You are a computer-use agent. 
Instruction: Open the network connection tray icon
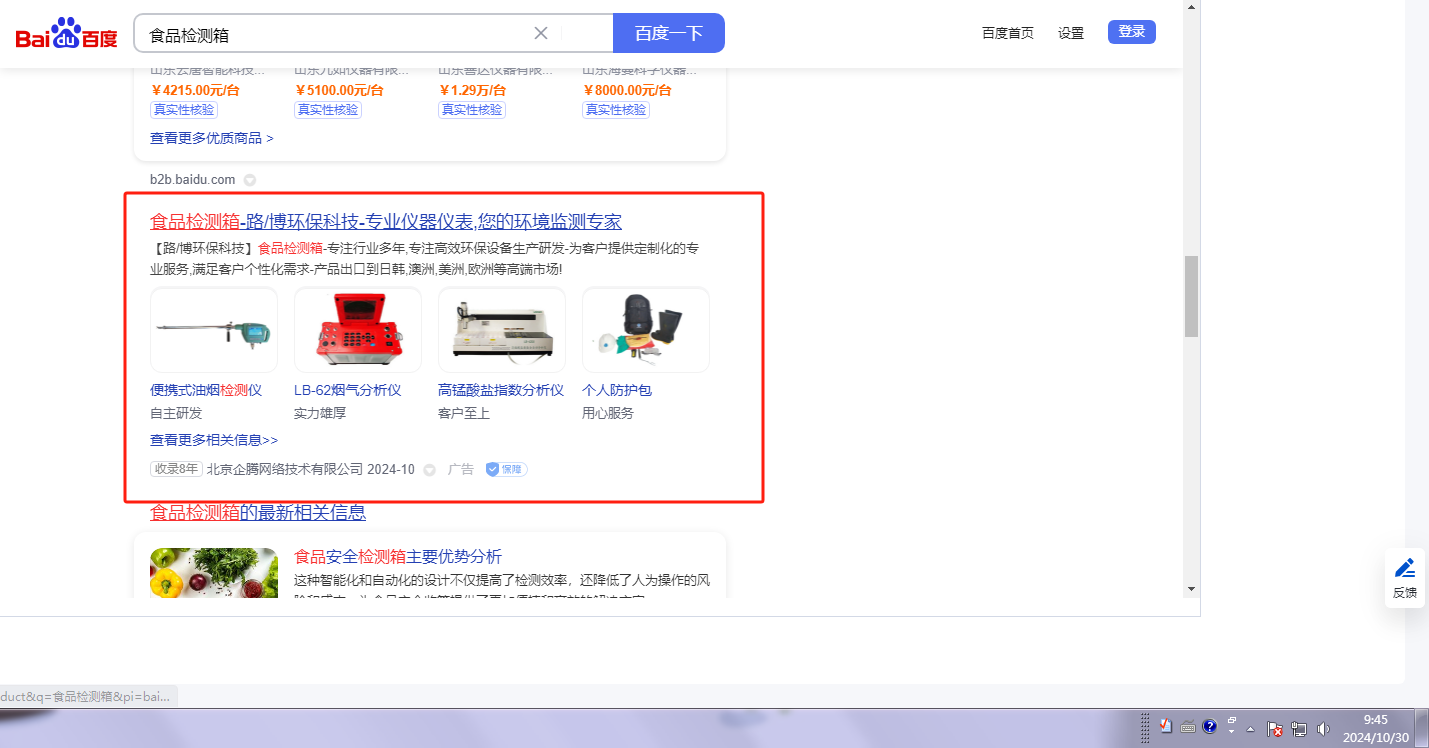click(x=1299, y=728)
